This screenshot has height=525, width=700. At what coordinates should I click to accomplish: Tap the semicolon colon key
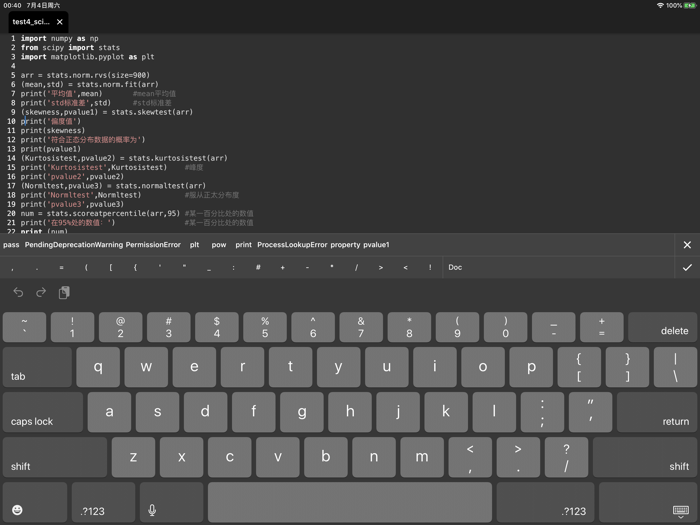tap(542, 412)
